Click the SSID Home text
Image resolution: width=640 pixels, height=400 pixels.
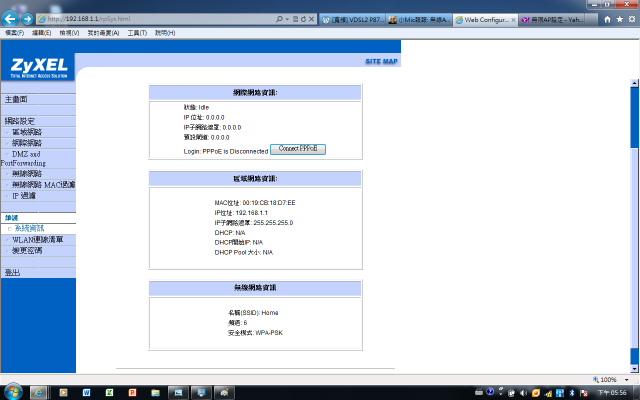click(x=270, y=313)
